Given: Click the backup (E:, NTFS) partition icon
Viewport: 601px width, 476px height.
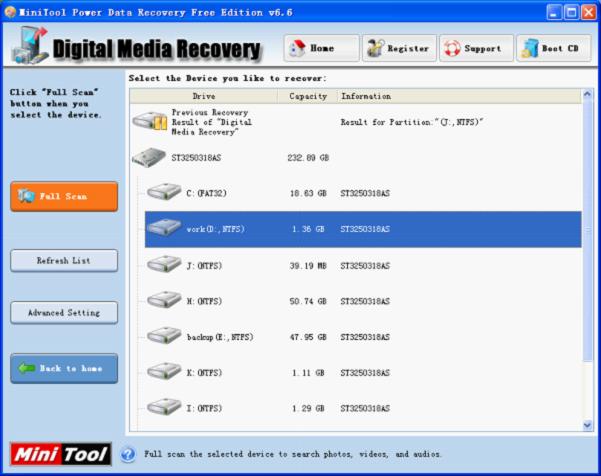Looking at the screenshot, I should 164,336.
